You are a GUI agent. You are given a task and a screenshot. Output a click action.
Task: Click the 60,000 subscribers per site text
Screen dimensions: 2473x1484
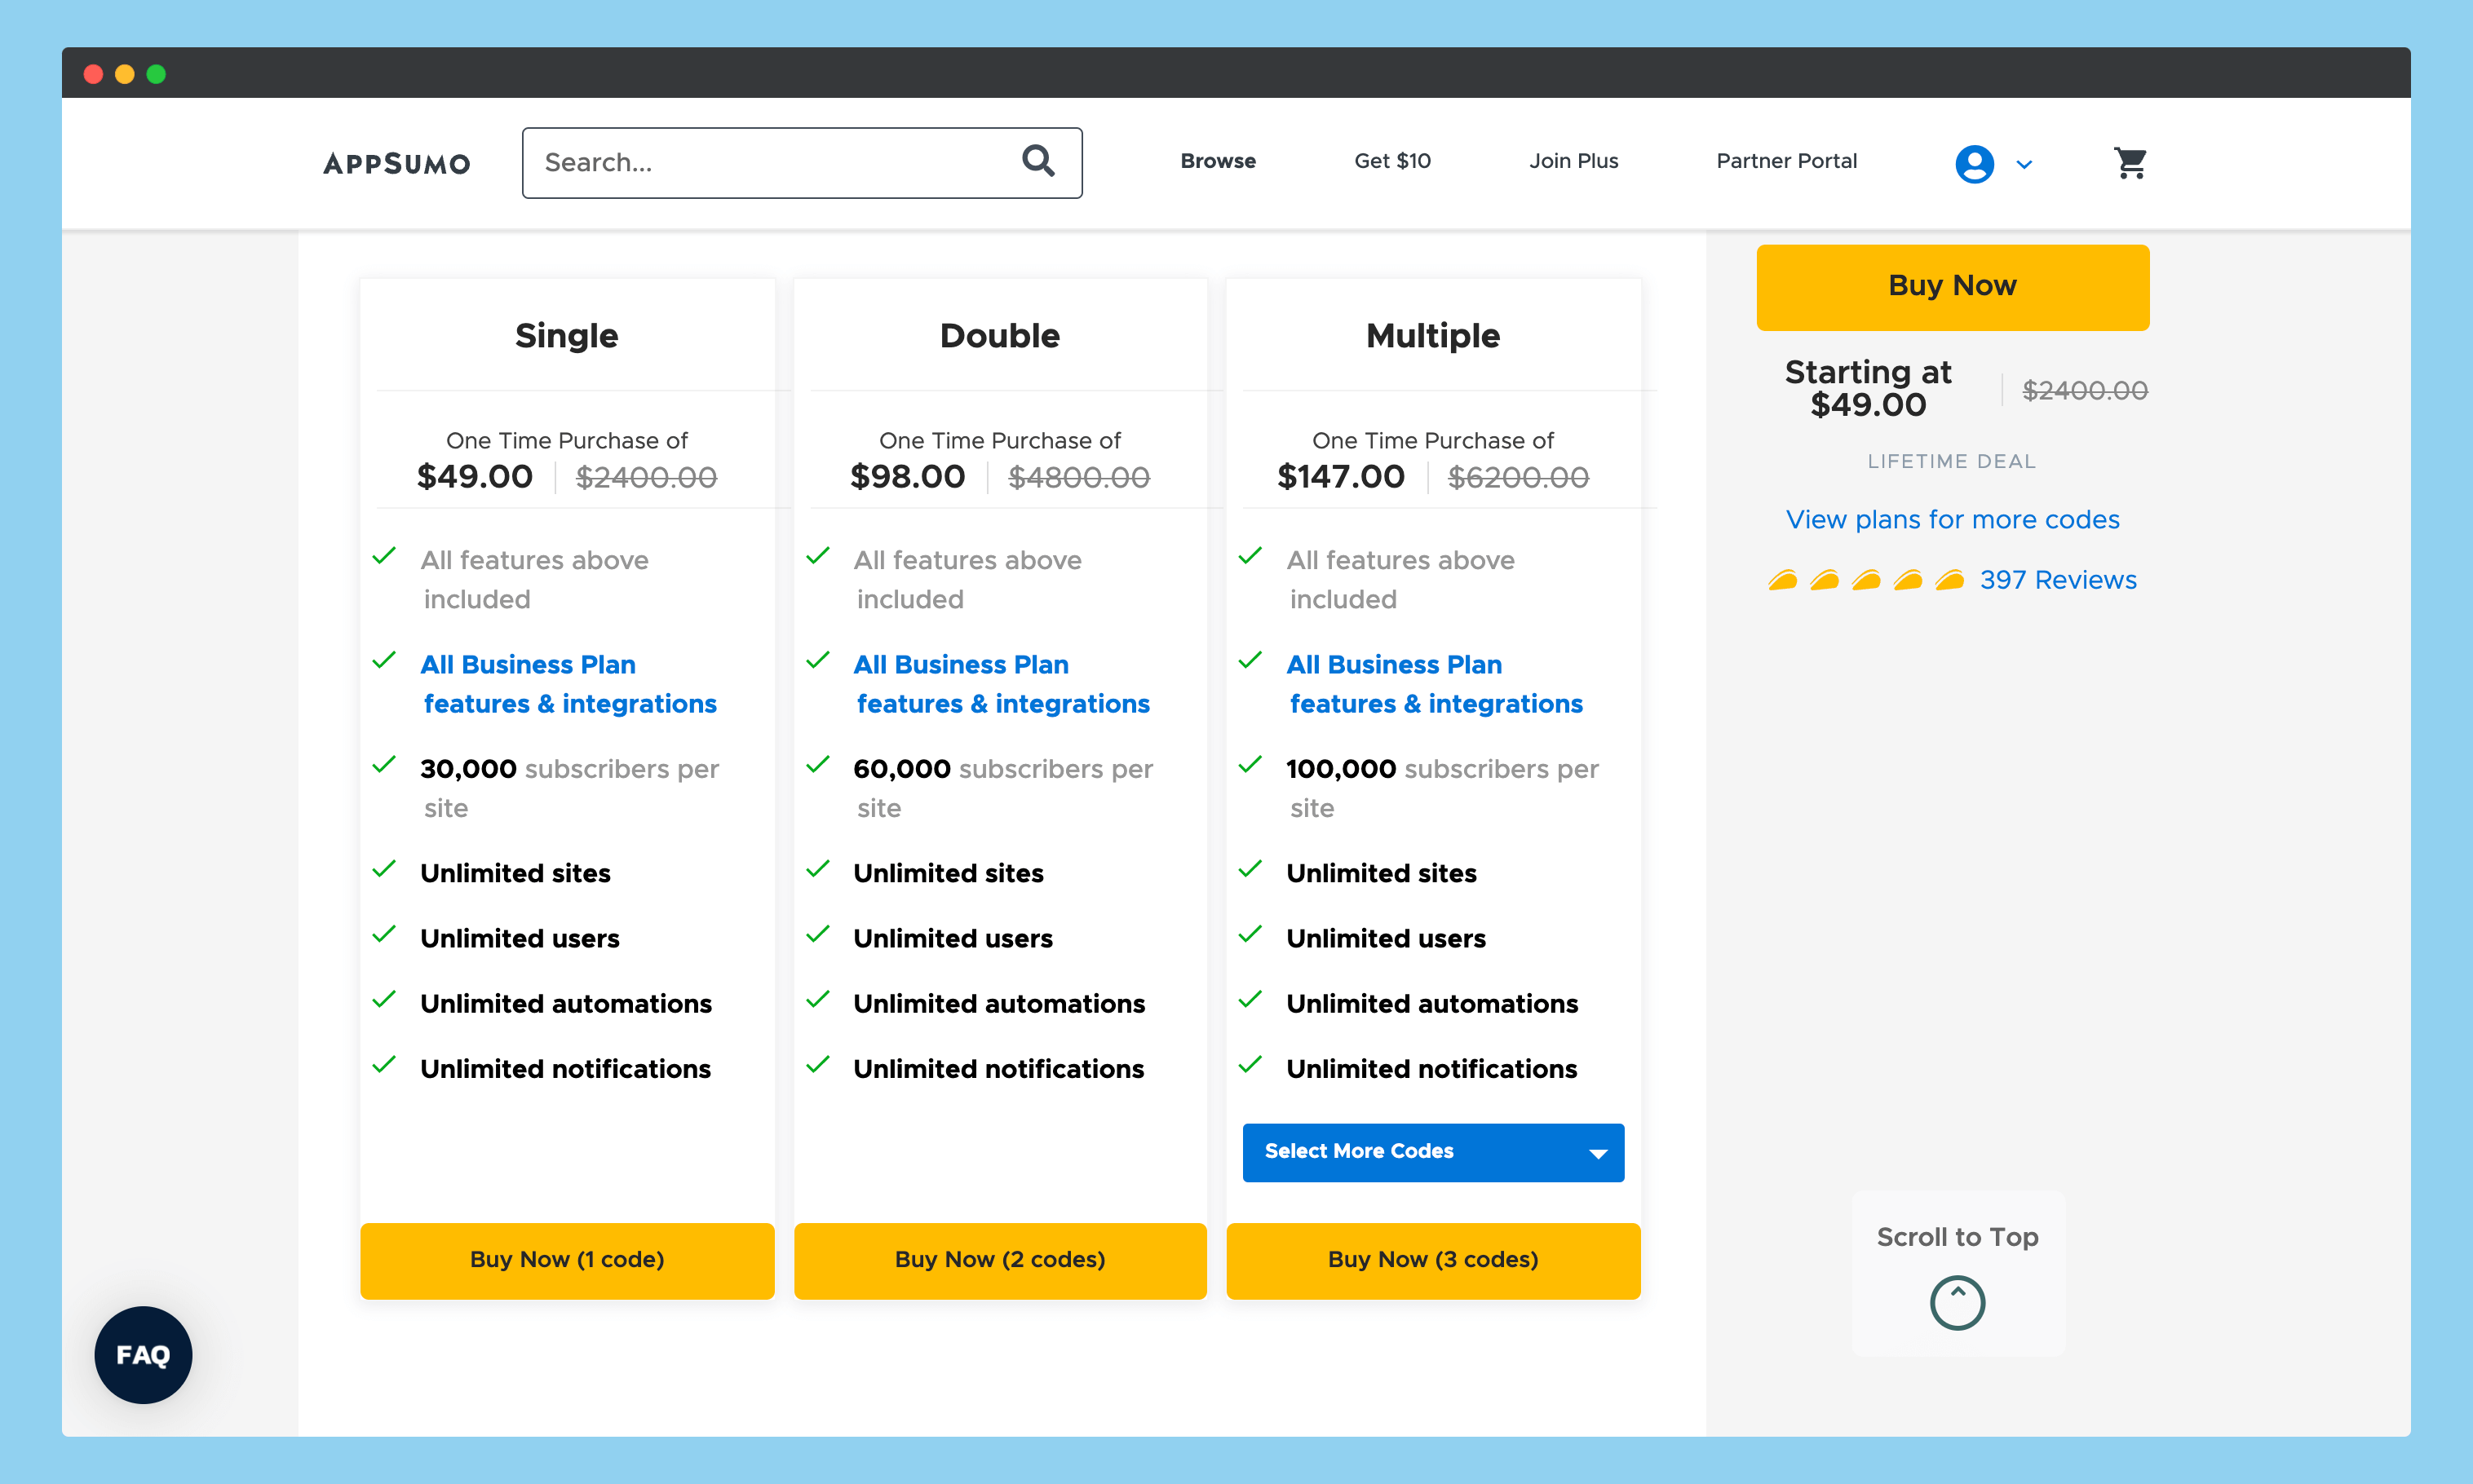pos(1003,788)
